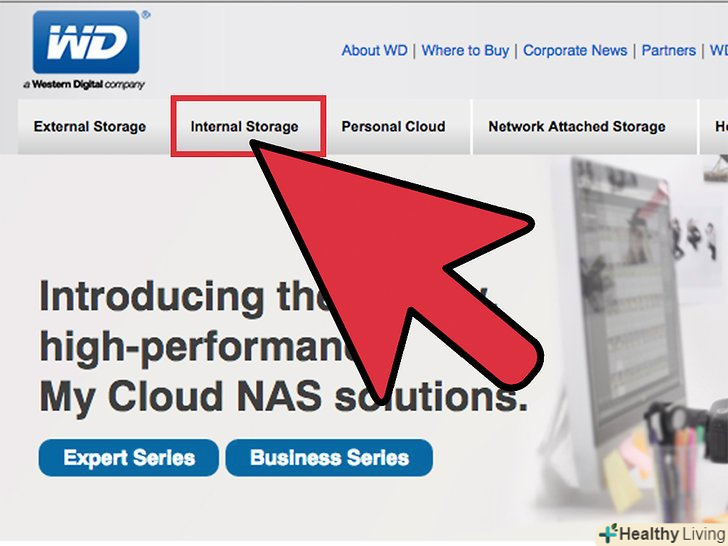
Task: Click the Expert Series button
Action: point(129,458)
